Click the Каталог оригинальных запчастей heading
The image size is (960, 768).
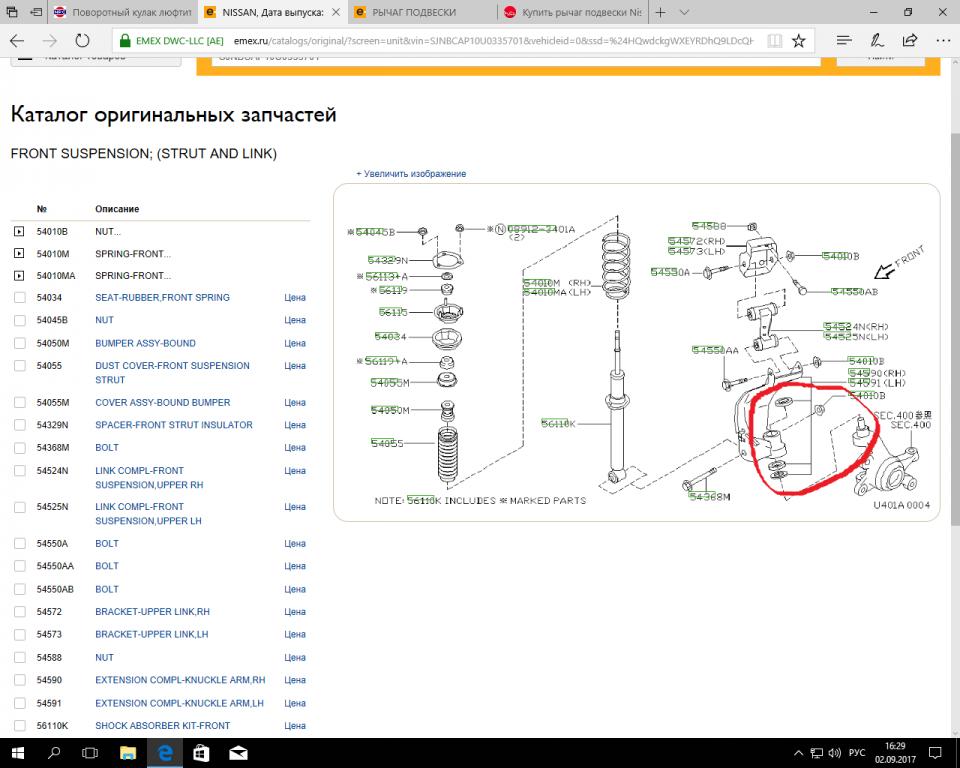[173, 115]
